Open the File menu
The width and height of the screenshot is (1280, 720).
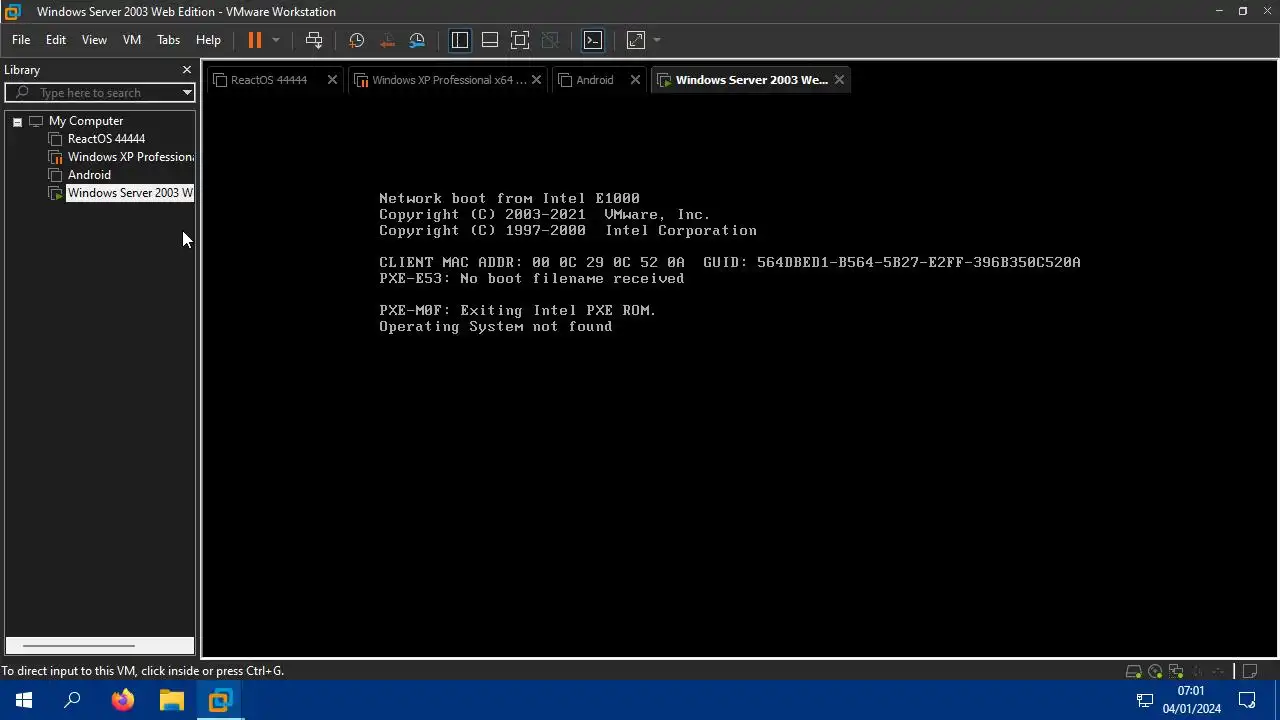click(x=21, y=40)
